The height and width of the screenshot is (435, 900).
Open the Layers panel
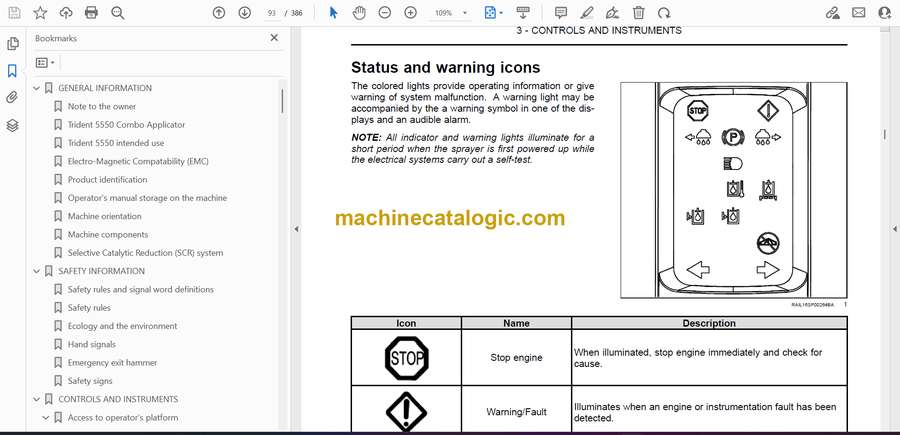tap(12, 125)
